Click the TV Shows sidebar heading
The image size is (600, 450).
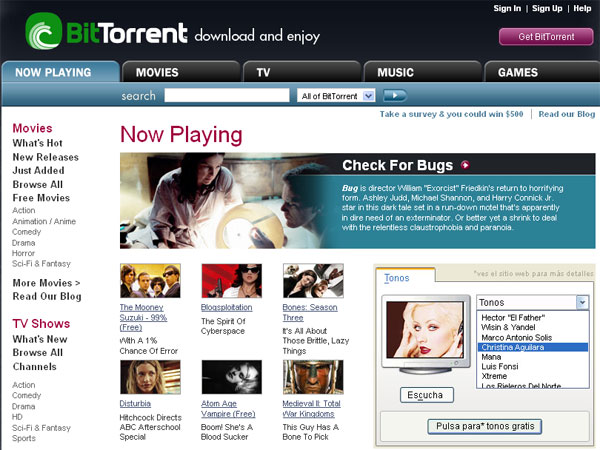click(41, 324)
